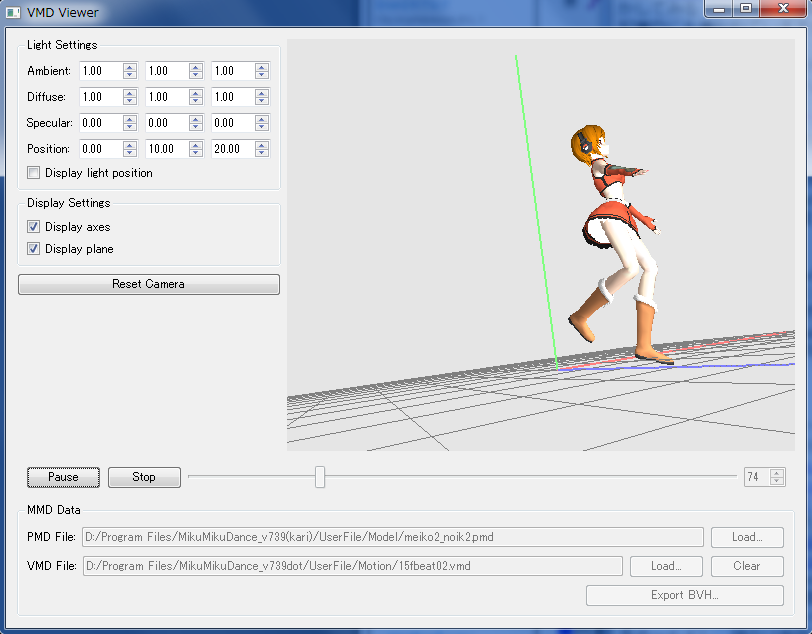The height and width of the screenshot is (634, 812).
Task: Increase second Specular value with up arrow
Action: (196, 119)
